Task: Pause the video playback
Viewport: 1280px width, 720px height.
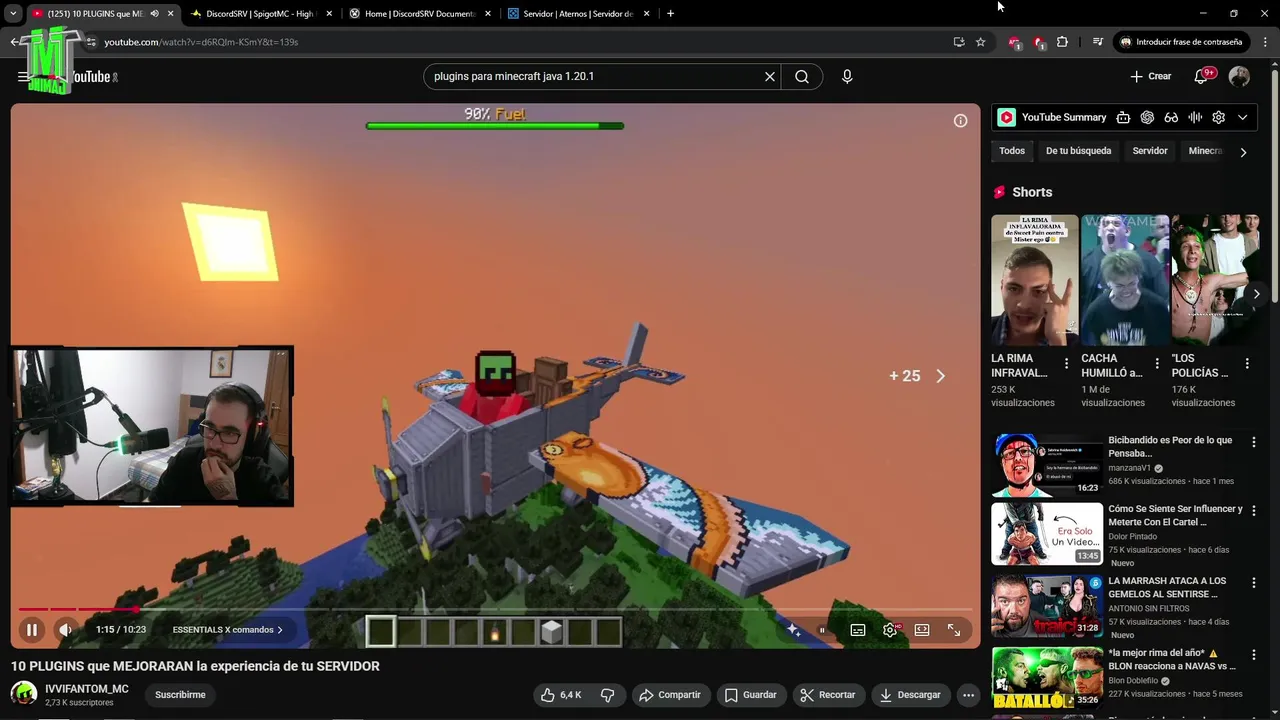Action: click(x=31, y=630)
